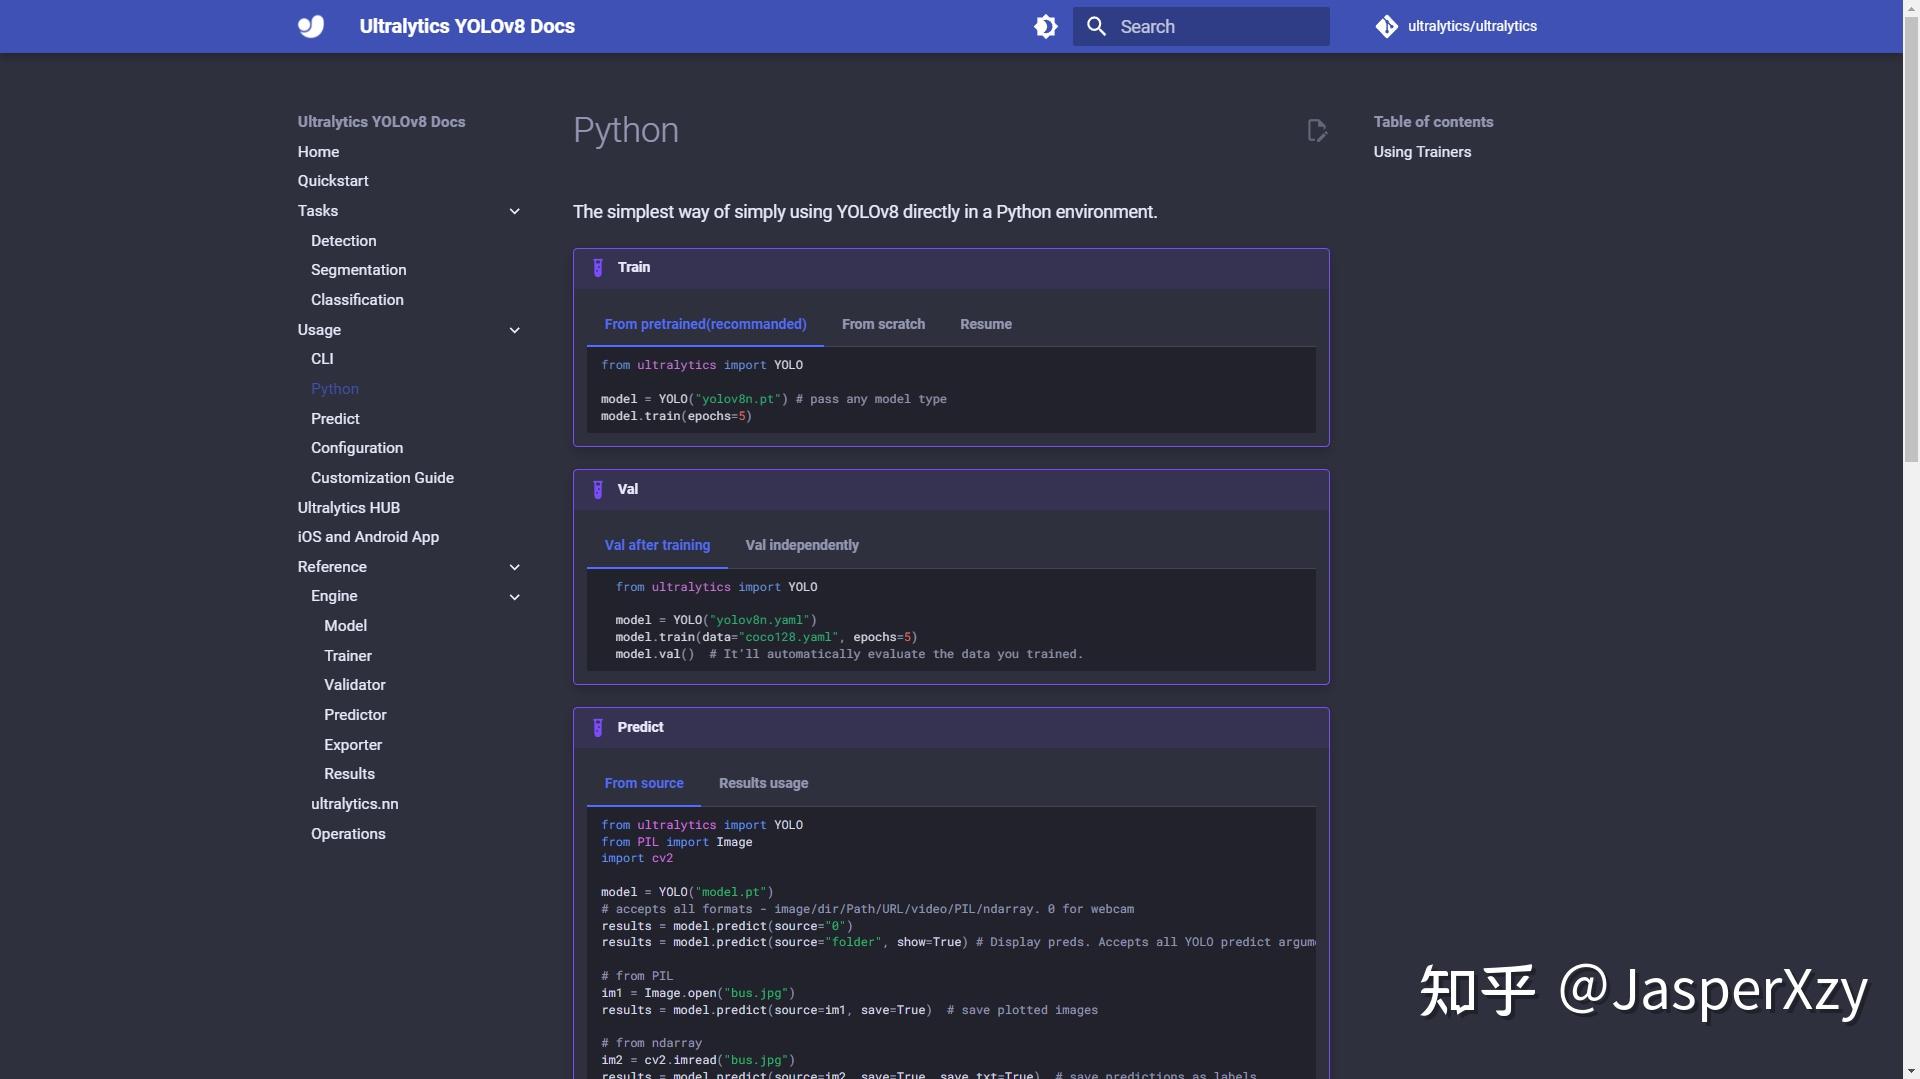1920x1079 pixels.
Task: Open the Exporter reference page
Action: pos(352,745)
